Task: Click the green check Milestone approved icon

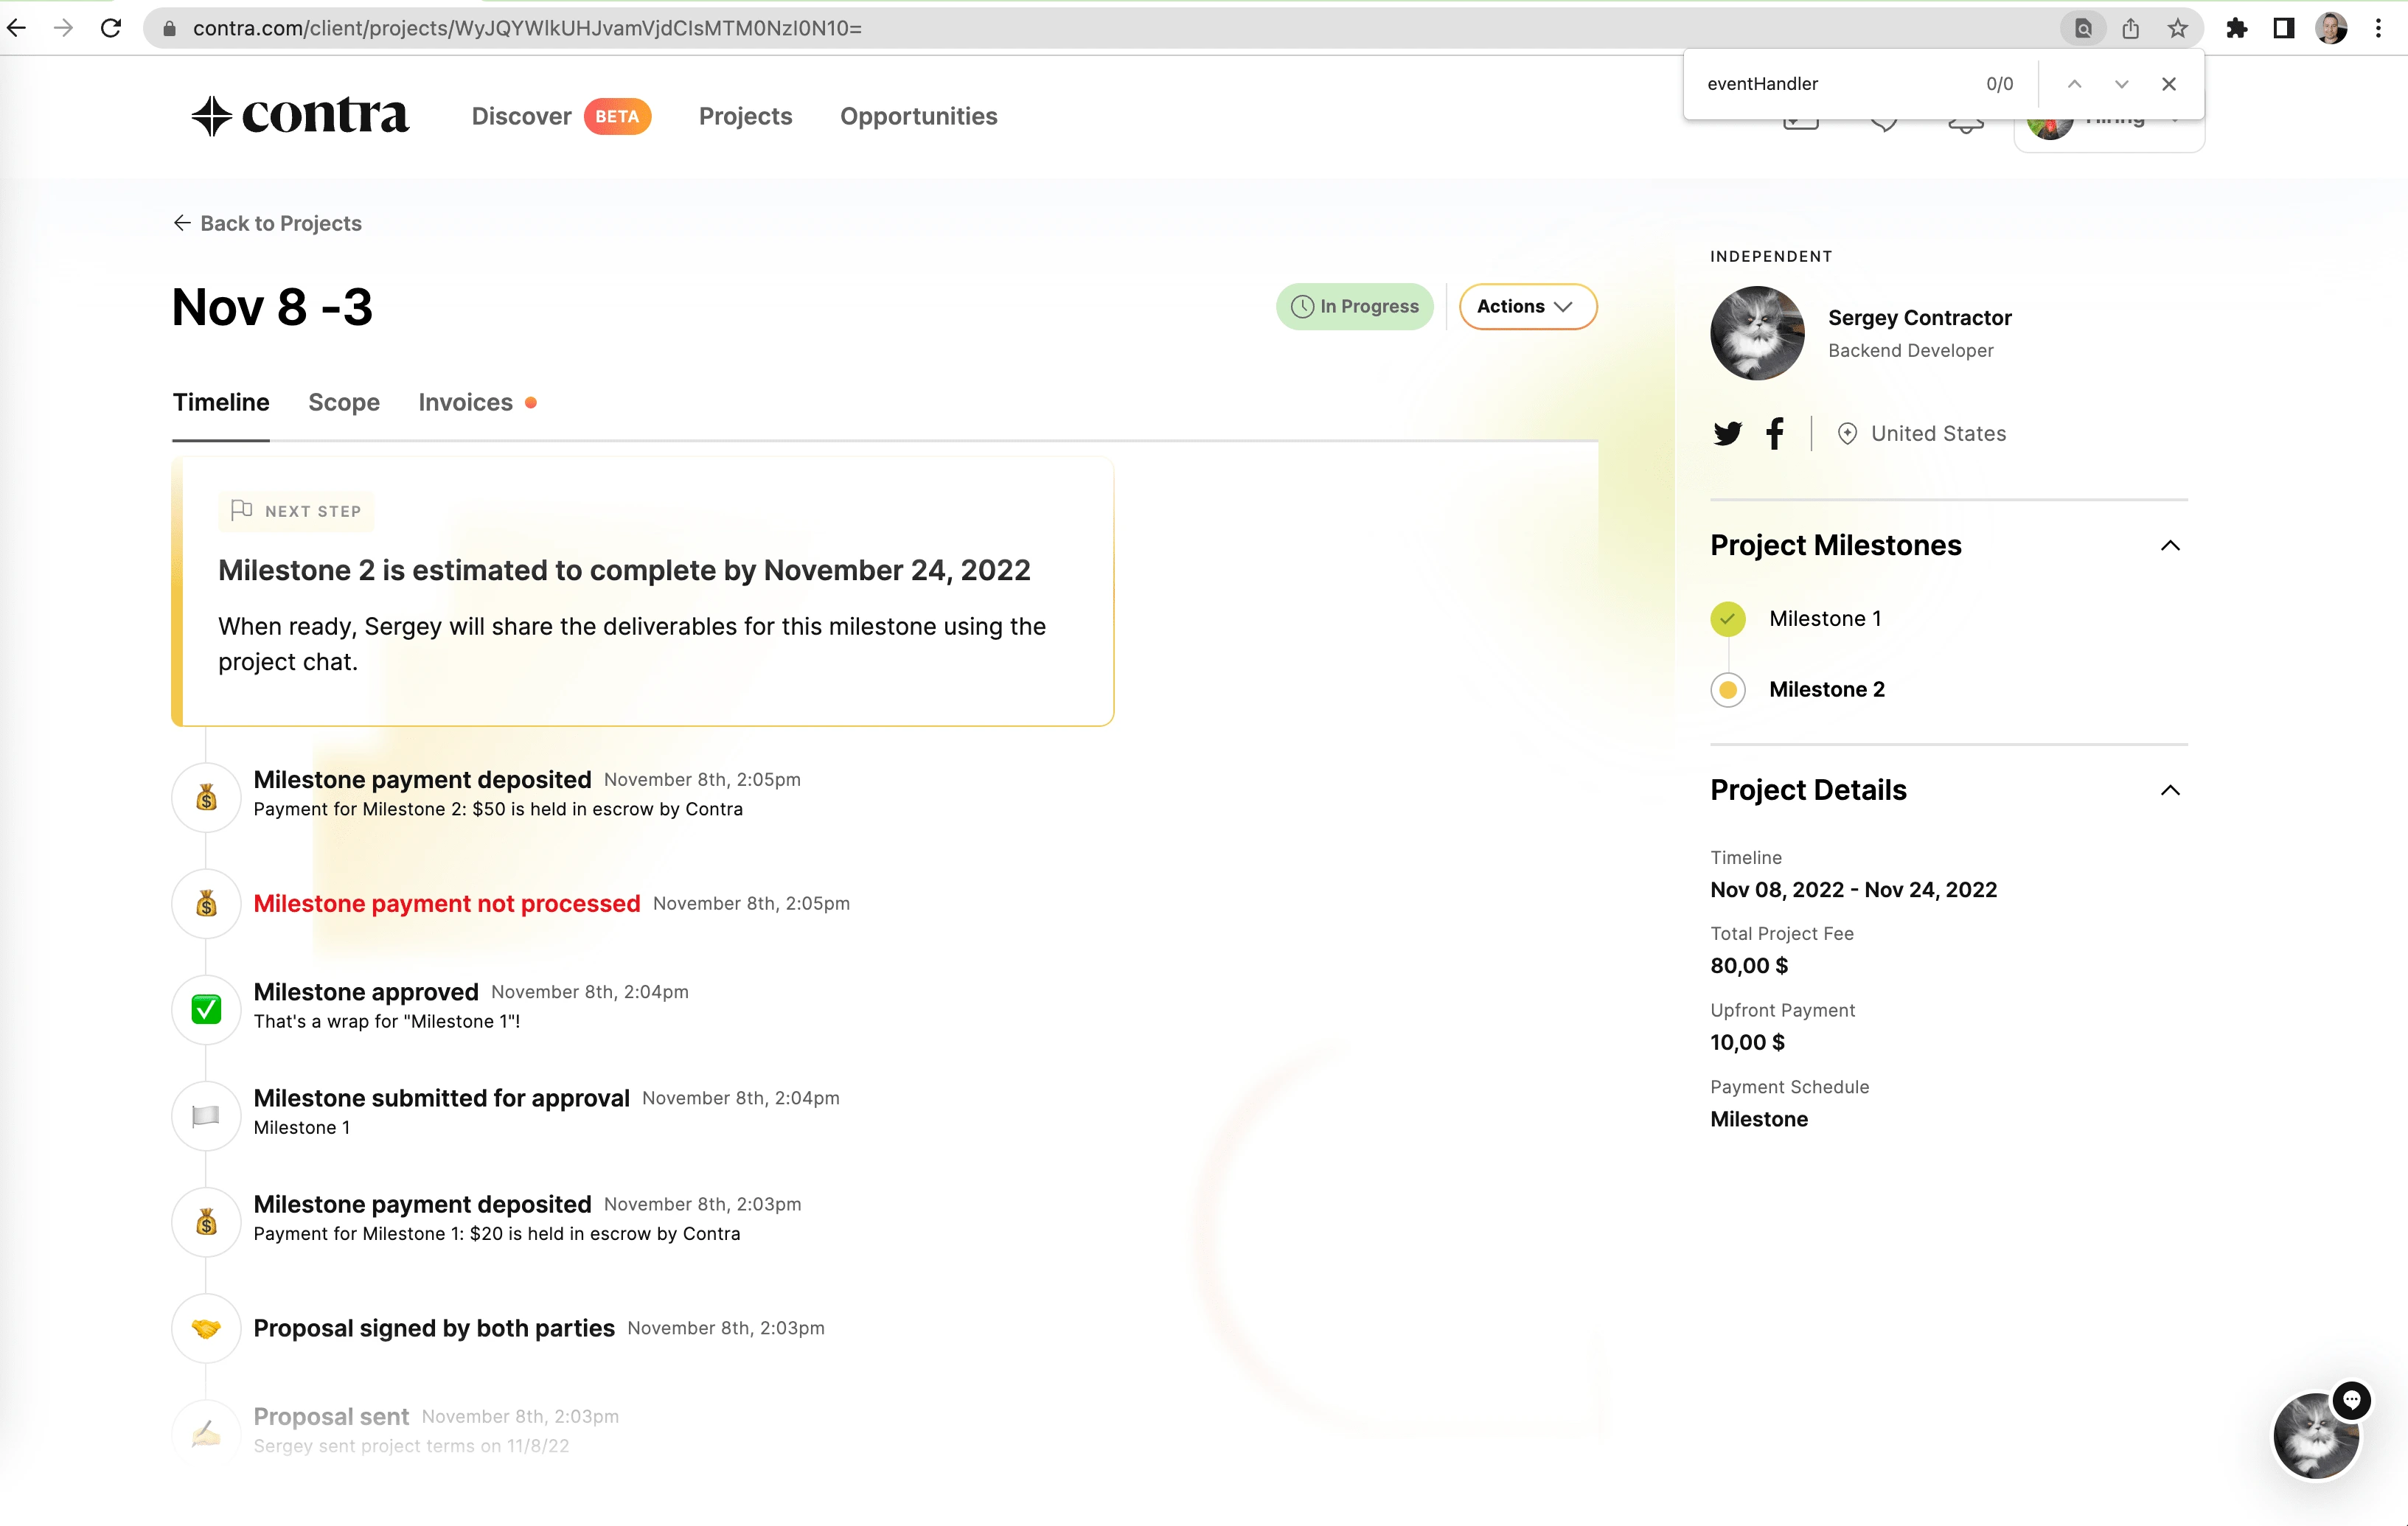Action: tap(206, 1010)
